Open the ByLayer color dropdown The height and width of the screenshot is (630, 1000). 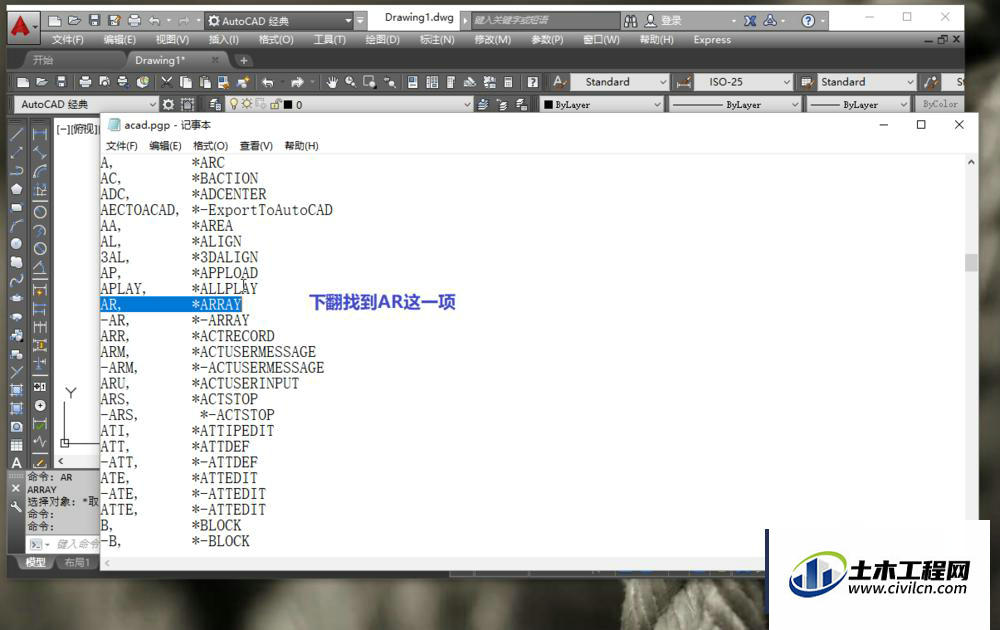coord(601,104)
